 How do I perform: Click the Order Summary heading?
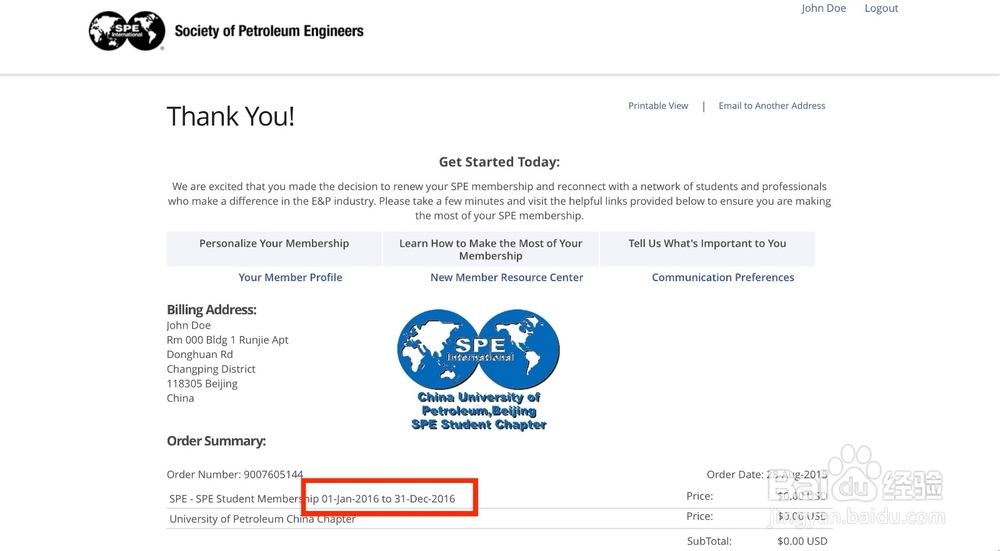coord(216,441)
